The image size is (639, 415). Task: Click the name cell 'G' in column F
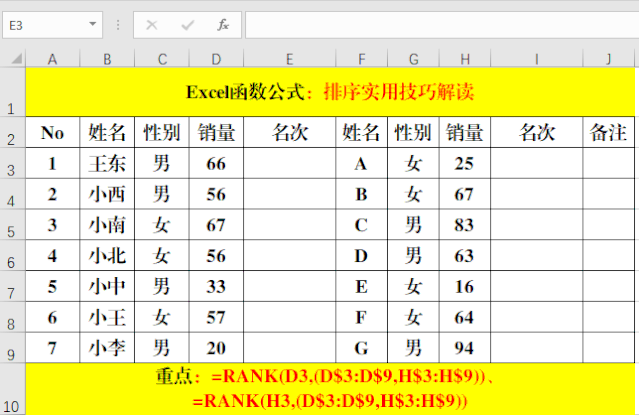[x=361, y=348]
